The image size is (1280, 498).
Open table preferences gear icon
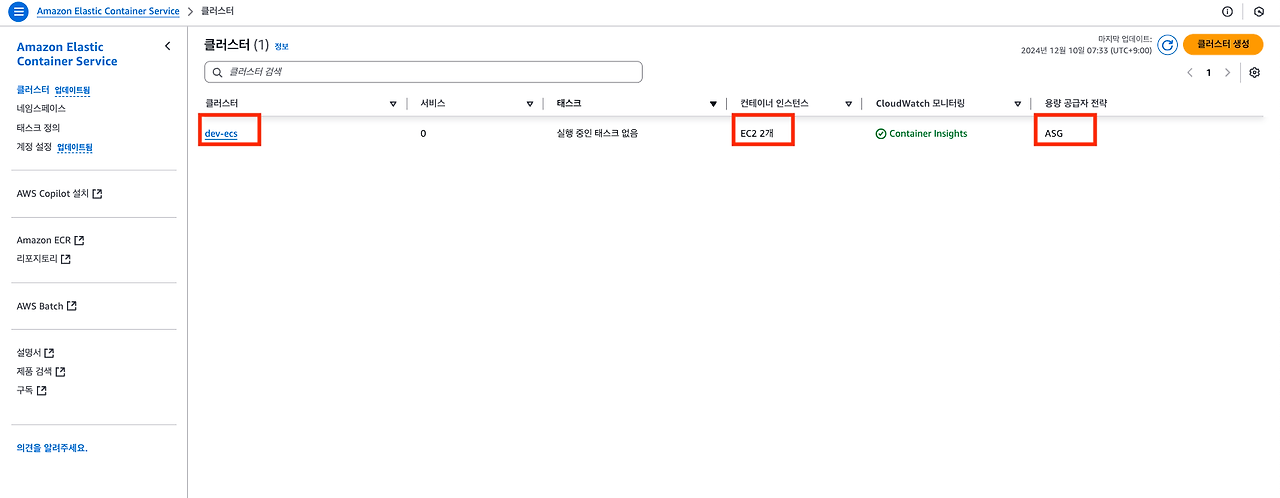(1255, 73)
